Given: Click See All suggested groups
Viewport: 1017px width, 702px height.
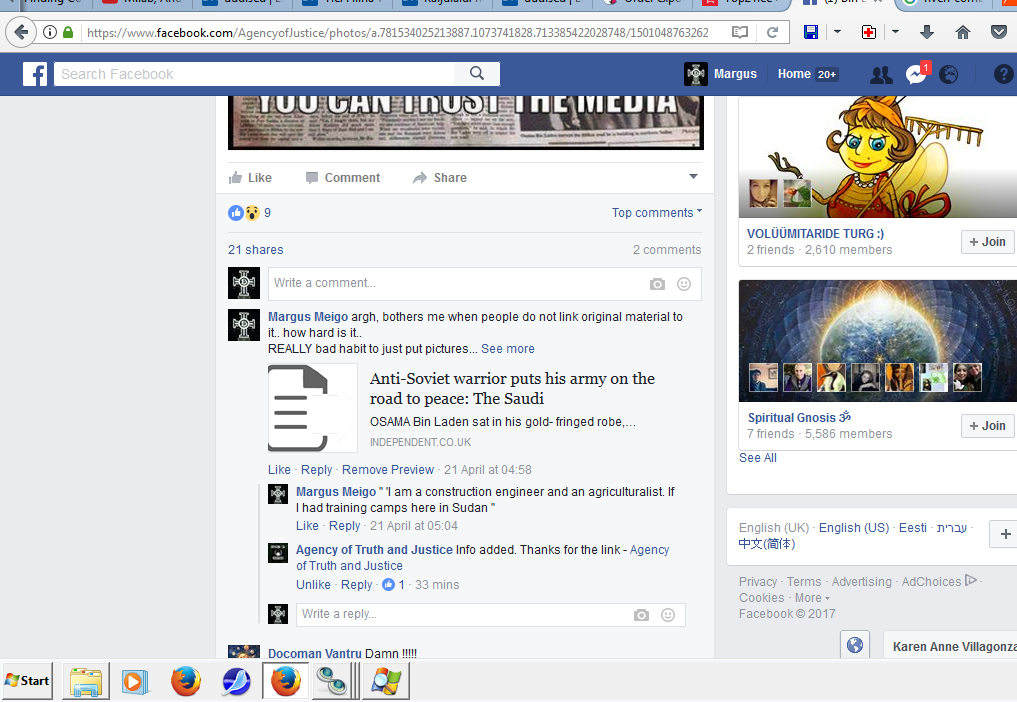Looking at the screenshot, I should tap(758, 458).
